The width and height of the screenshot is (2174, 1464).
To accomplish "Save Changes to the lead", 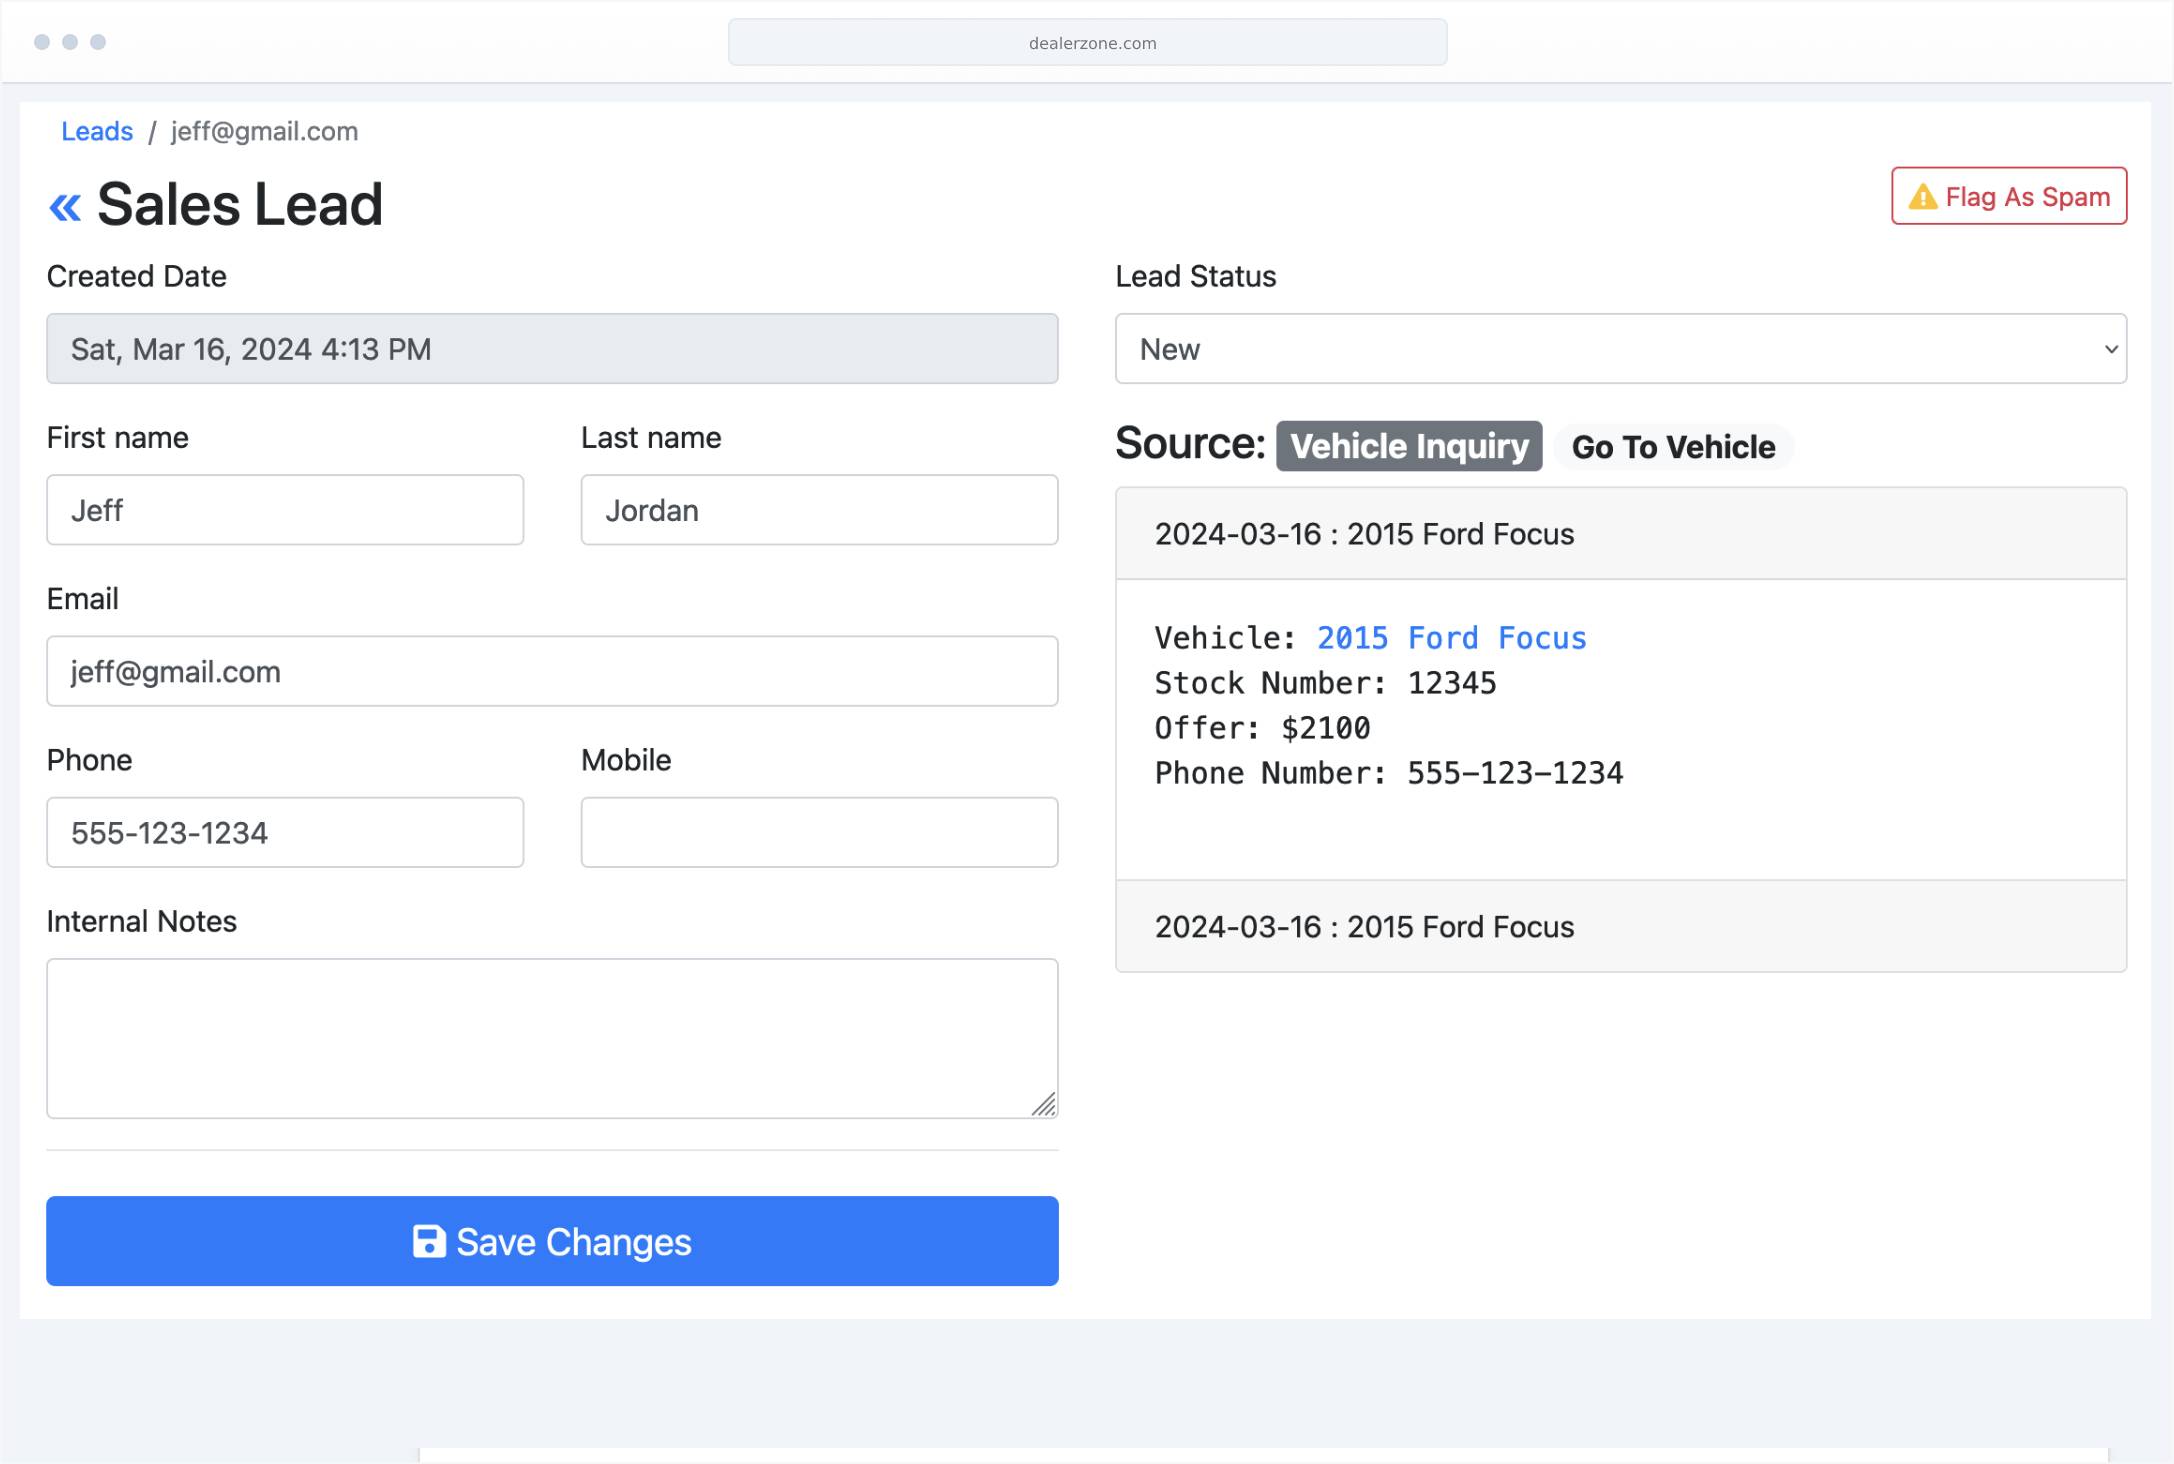I will (552, 1241).
